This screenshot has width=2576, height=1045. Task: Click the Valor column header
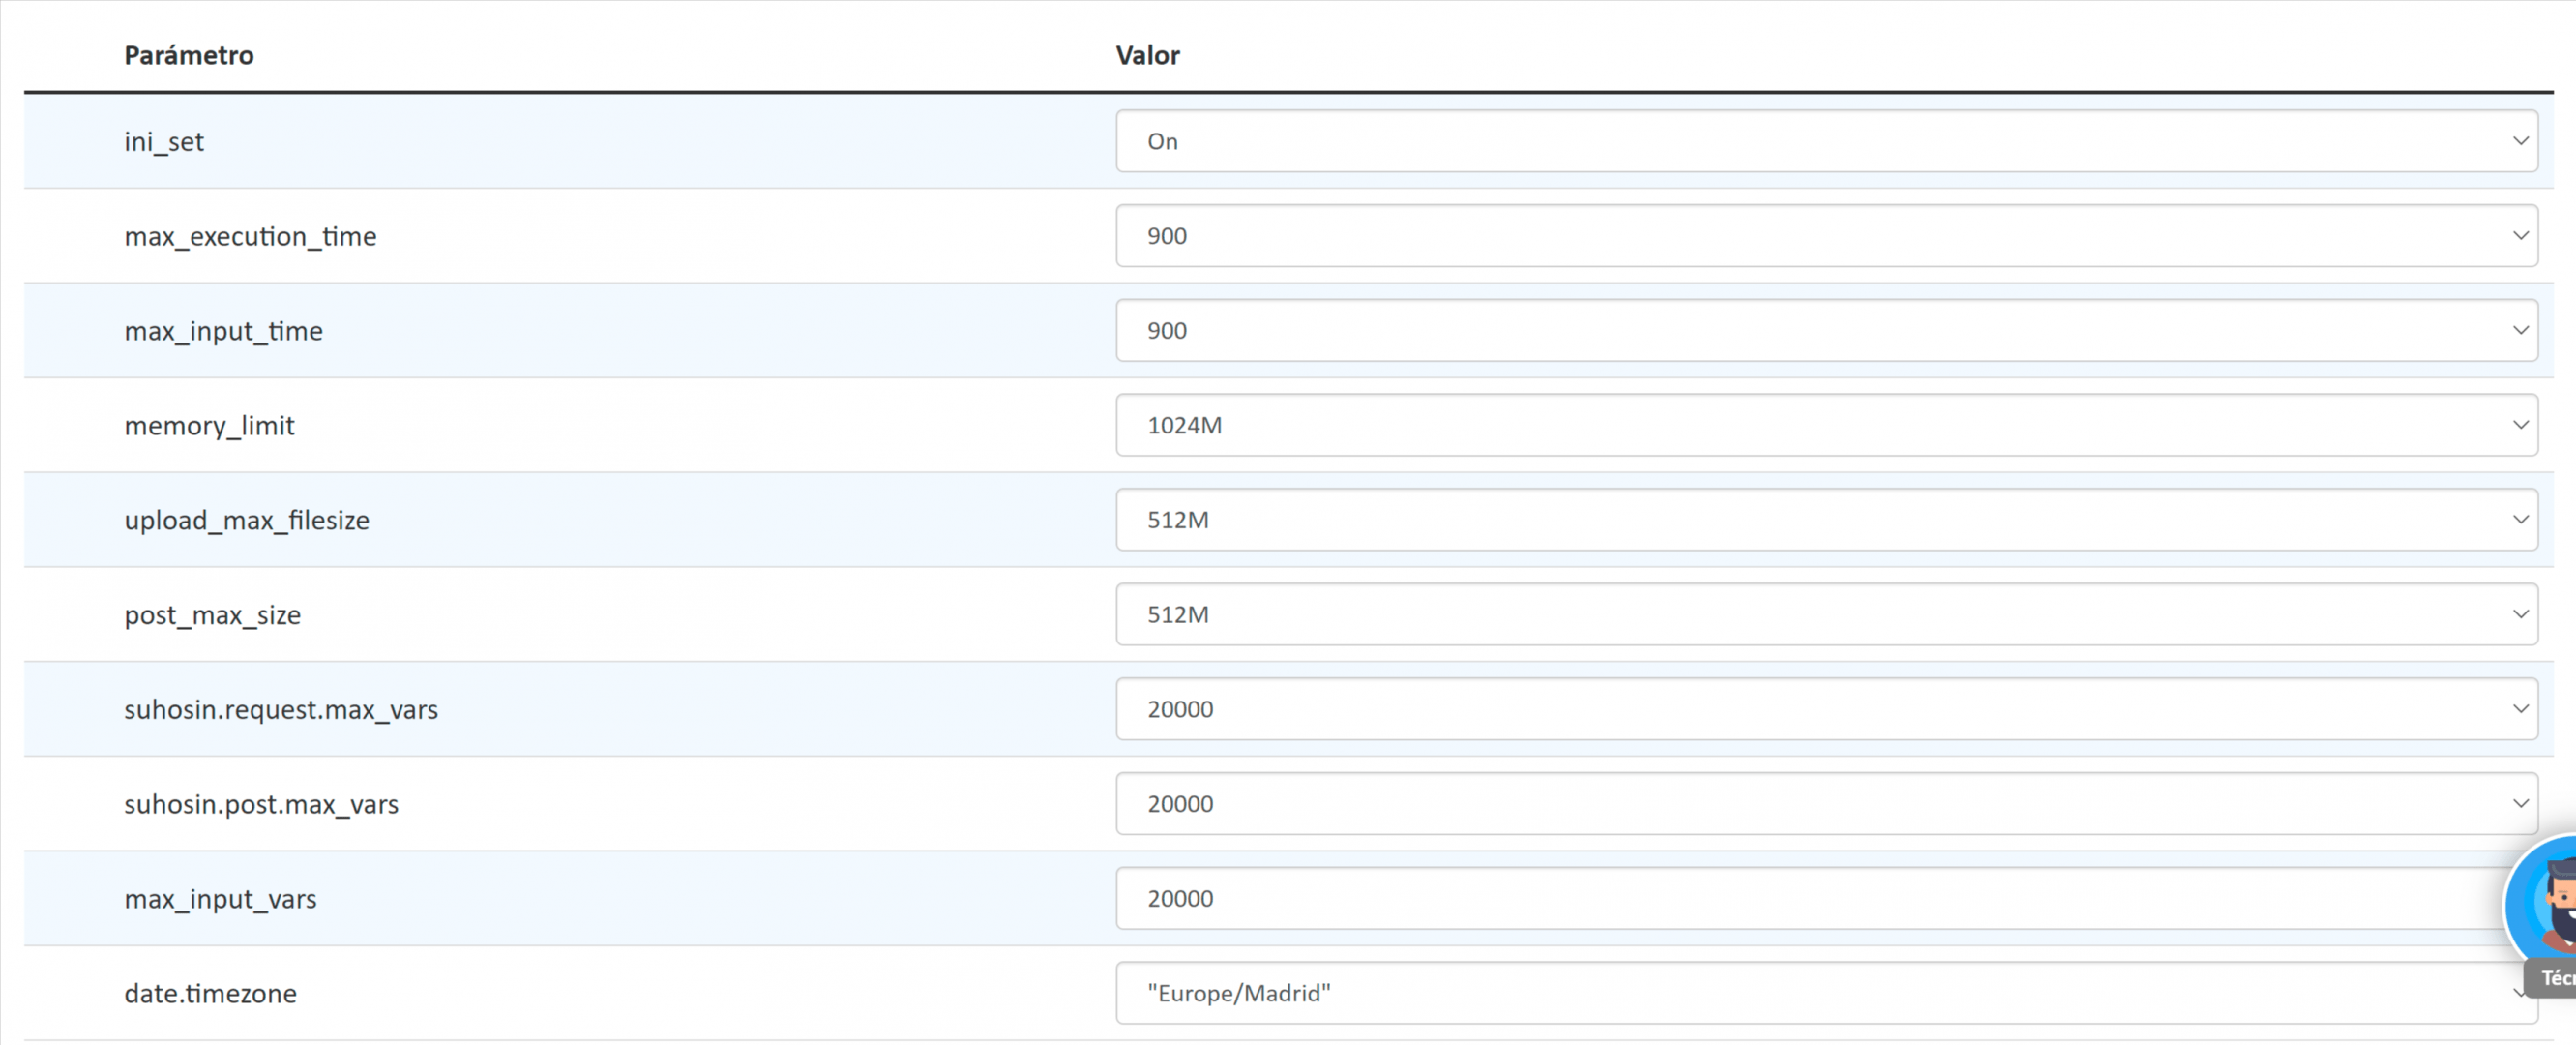pyautogui.click(x=1148, y=55)
